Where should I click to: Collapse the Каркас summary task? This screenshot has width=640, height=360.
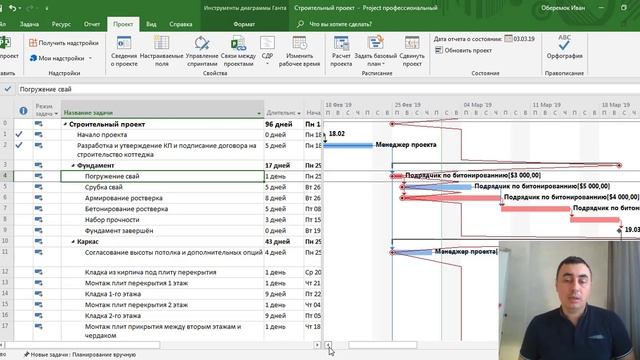click(73, 242)
